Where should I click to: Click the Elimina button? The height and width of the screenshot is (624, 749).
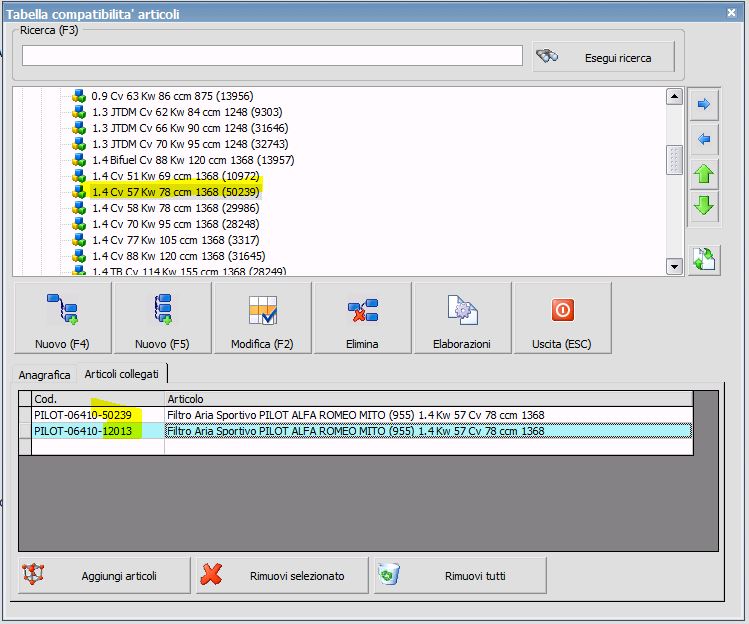pyautogui.click(x=362, y=318)
